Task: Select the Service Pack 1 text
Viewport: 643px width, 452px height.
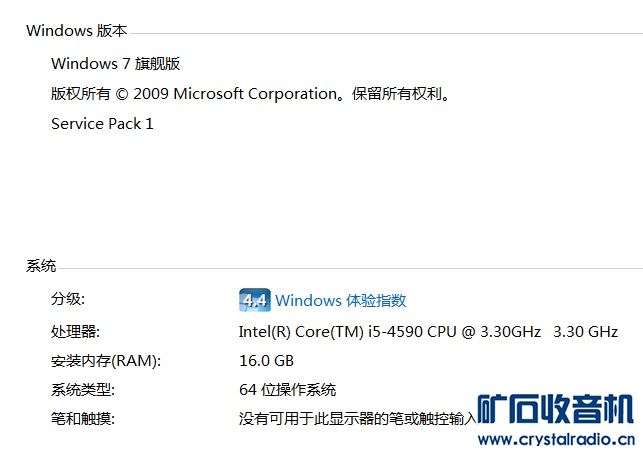Action: [102, 124]
